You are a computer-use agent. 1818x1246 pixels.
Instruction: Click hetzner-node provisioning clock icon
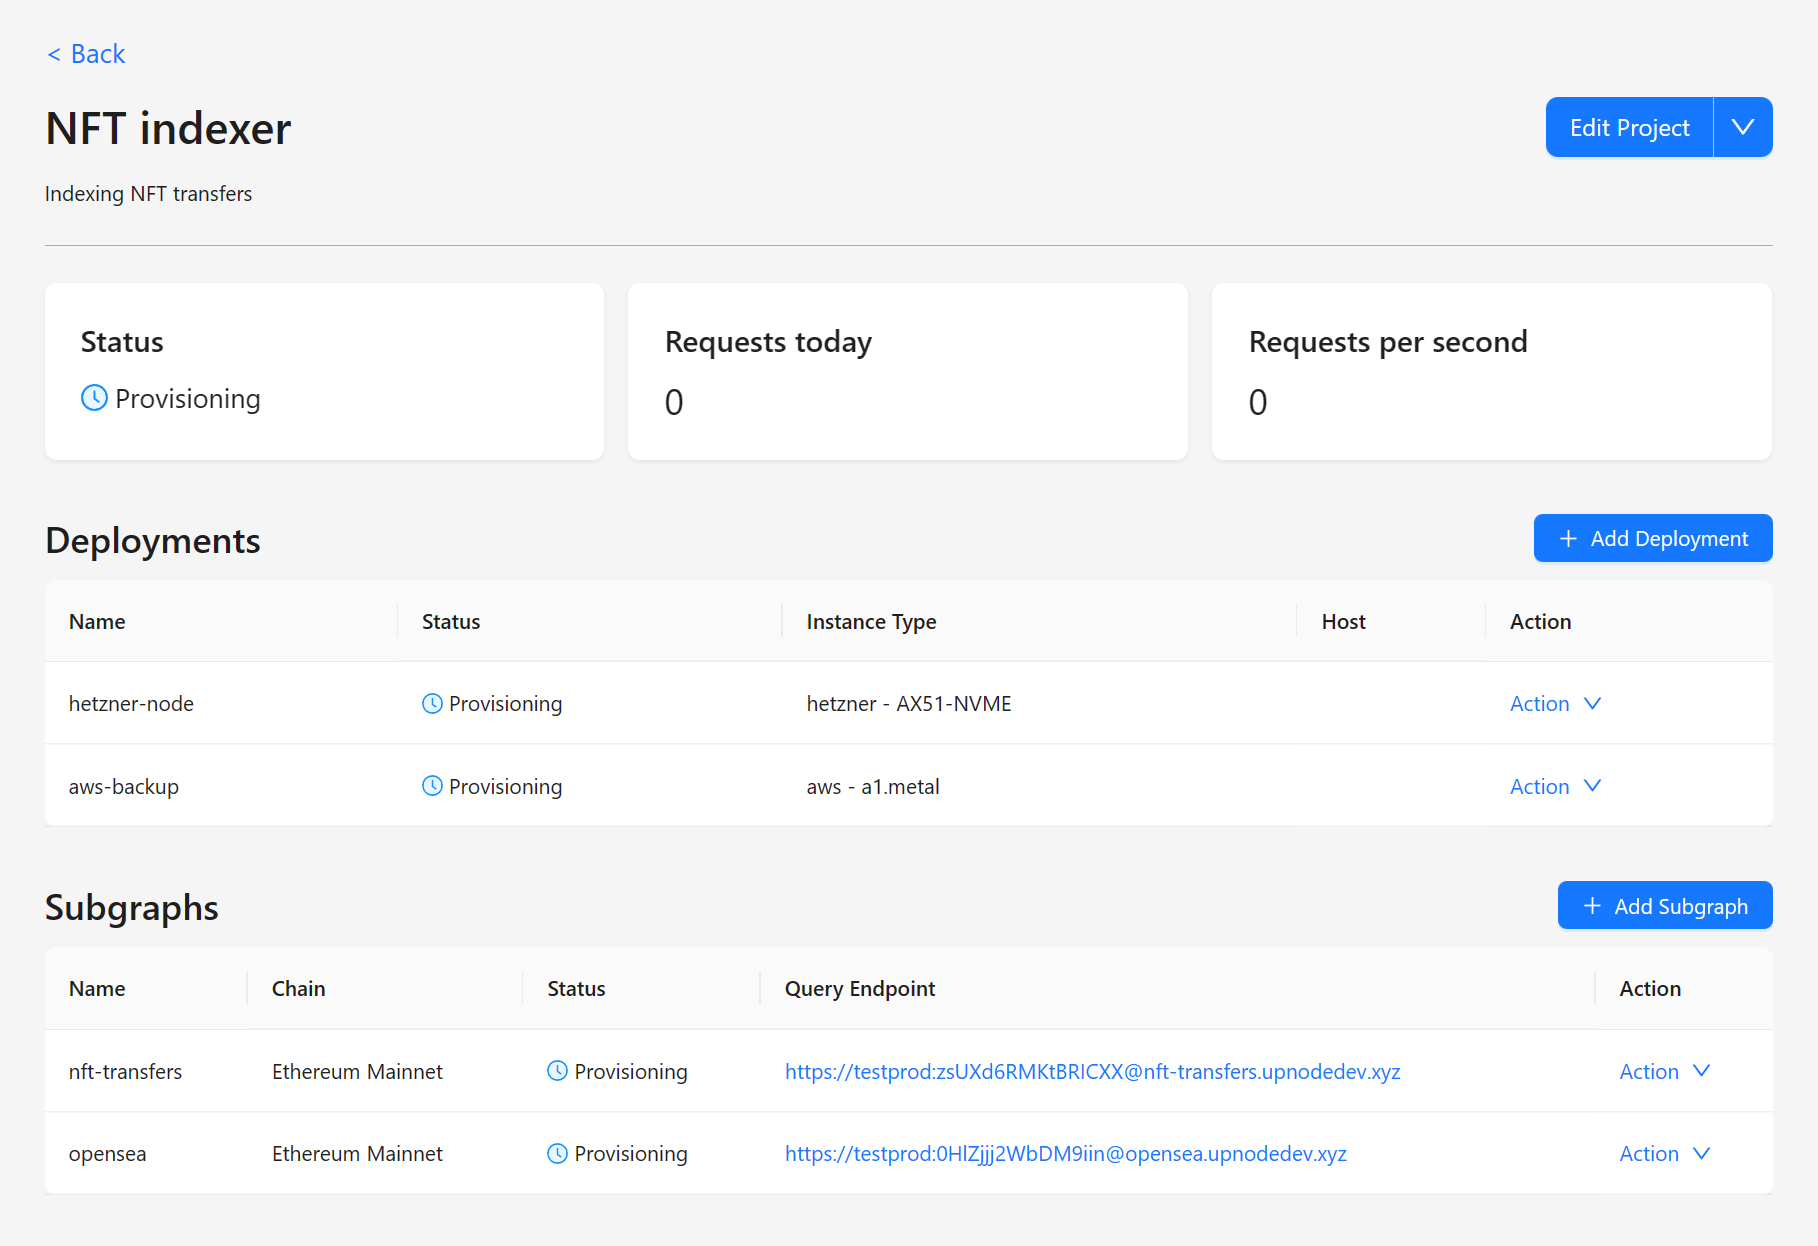[432, 704]
